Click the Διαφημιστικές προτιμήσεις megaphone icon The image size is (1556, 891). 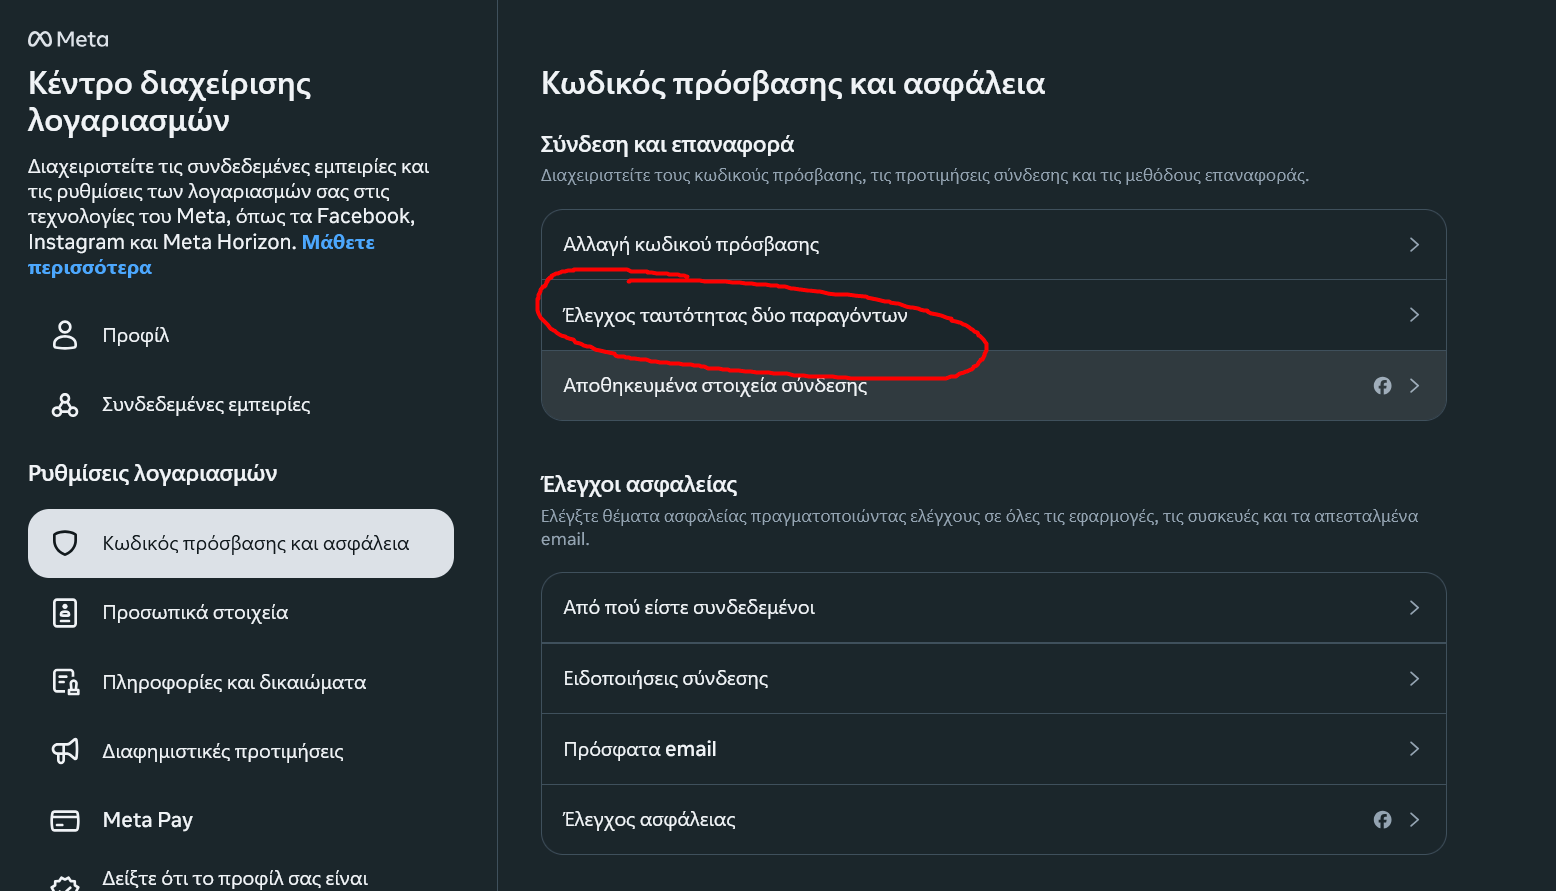coord(65,751)
